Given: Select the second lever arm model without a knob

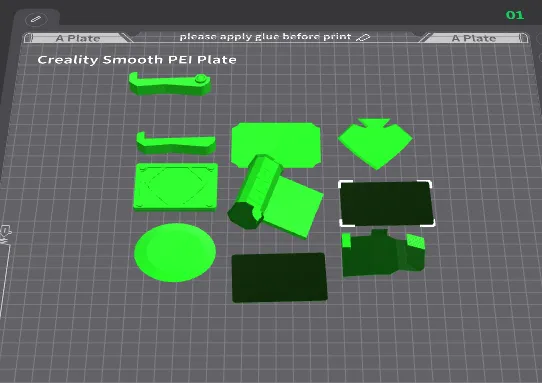Looking at the screenshot, I should (x=176, y=143).
